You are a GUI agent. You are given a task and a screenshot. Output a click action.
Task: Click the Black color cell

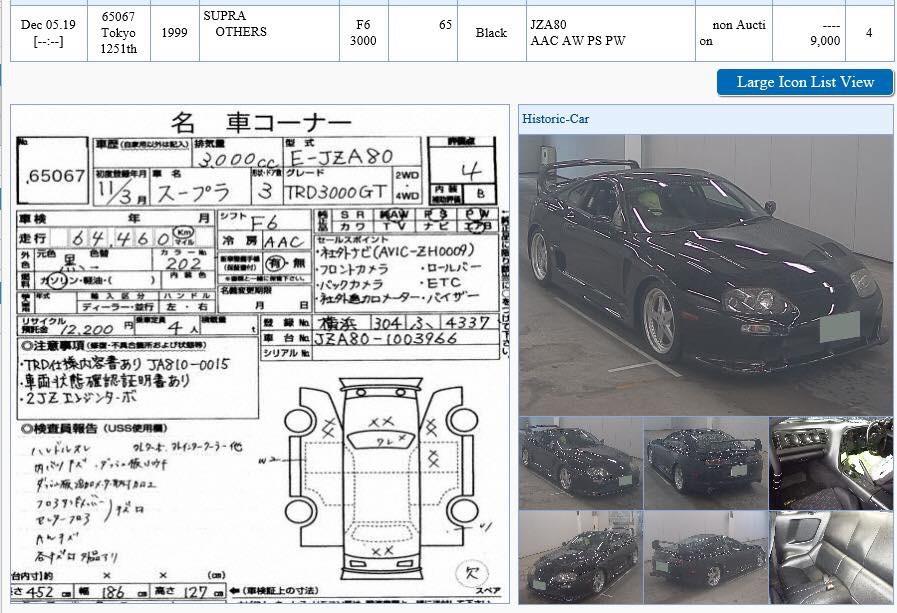click(x=491, y=32)
